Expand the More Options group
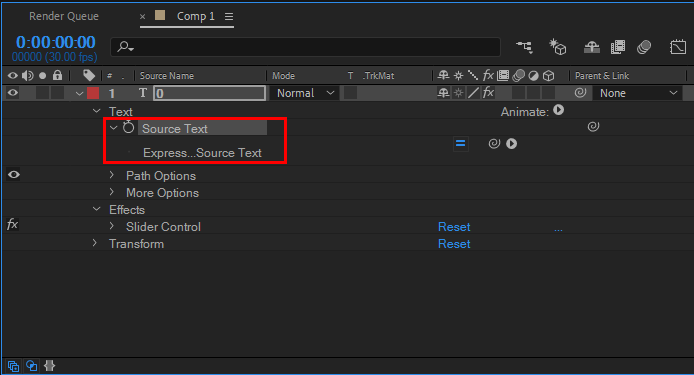Viewport: 694px width, 375px height. 112,192
